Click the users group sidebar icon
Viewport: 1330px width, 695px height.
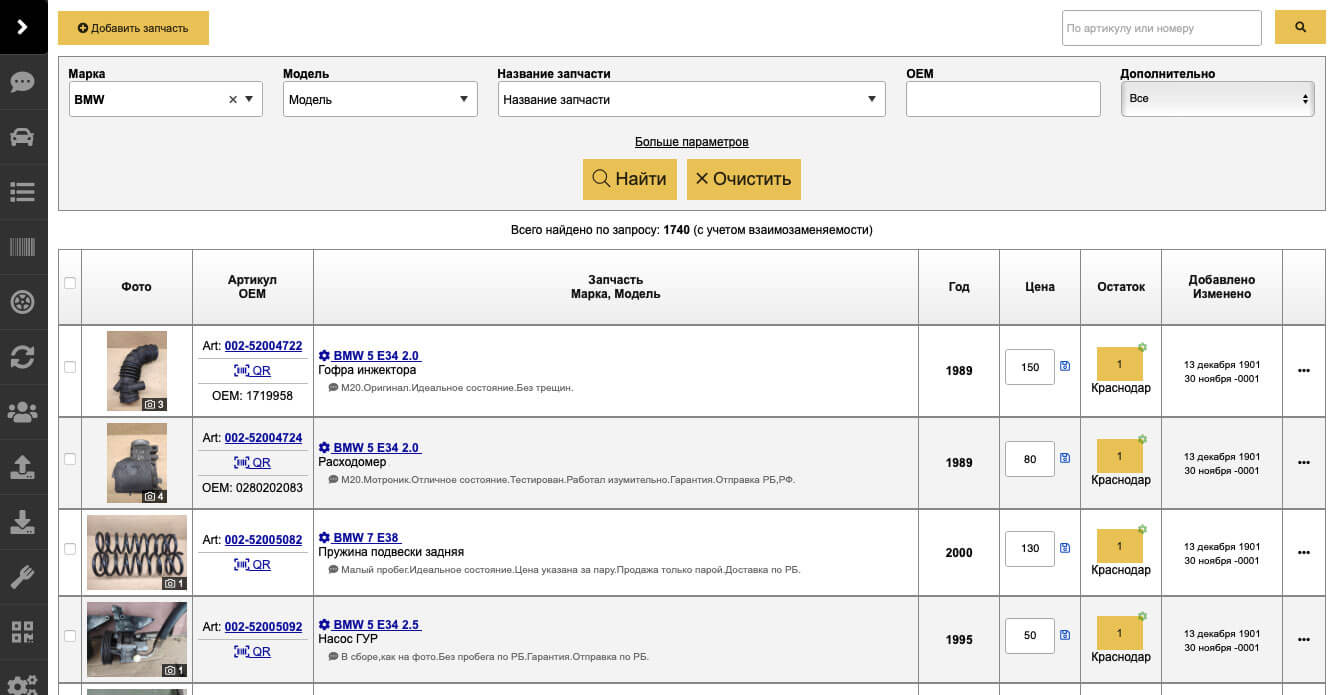click(22, 412)
